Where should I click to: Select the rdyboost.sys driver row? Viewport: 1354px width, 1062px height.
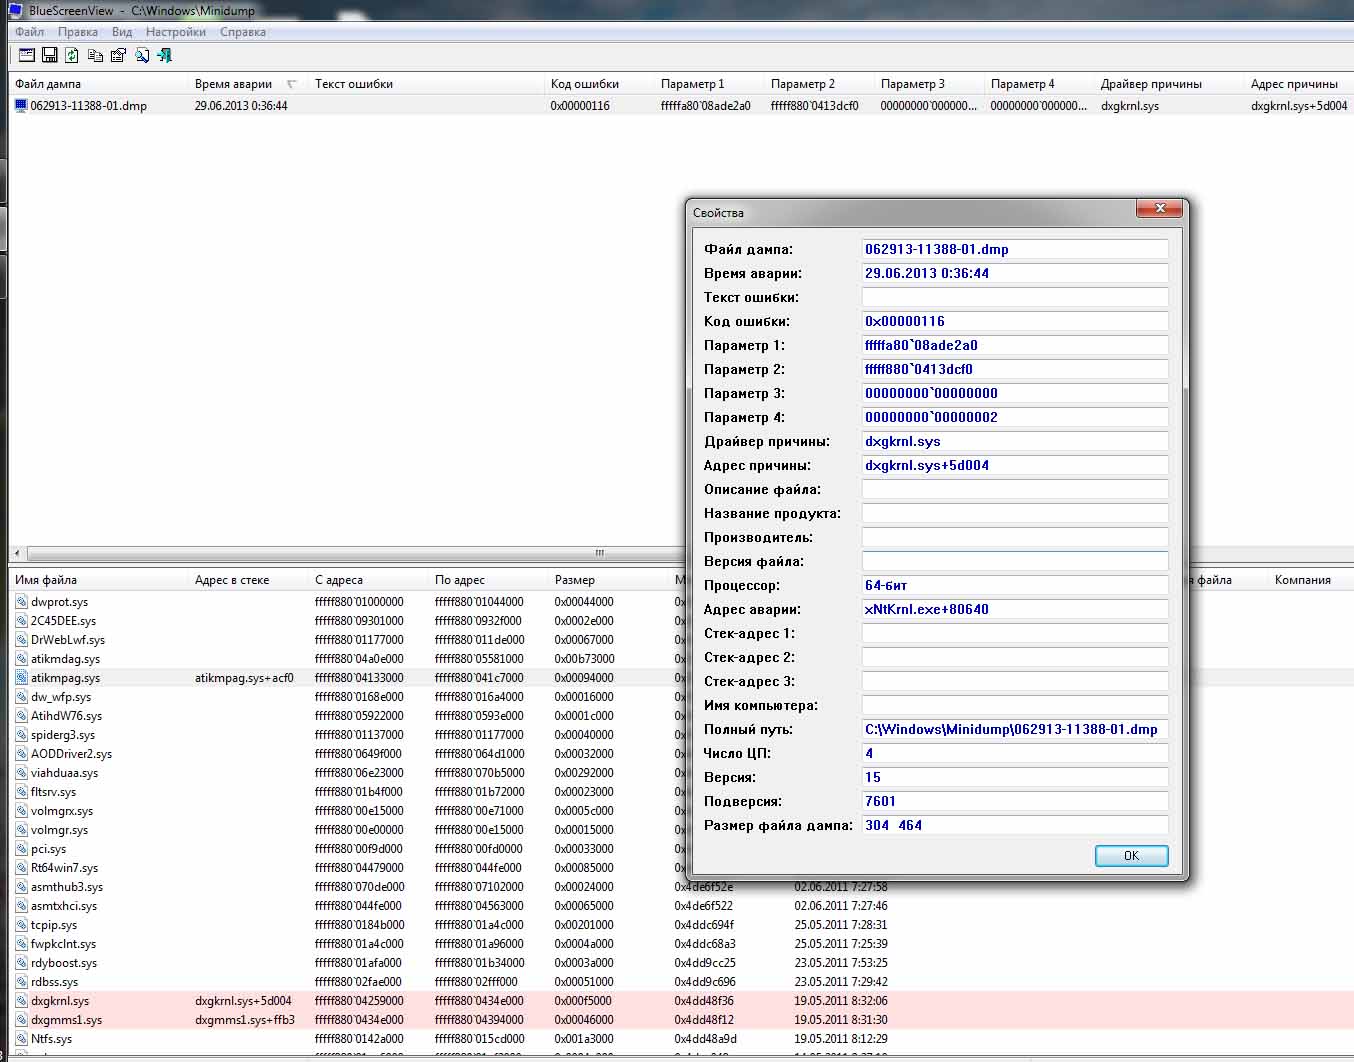coord(680,963)
